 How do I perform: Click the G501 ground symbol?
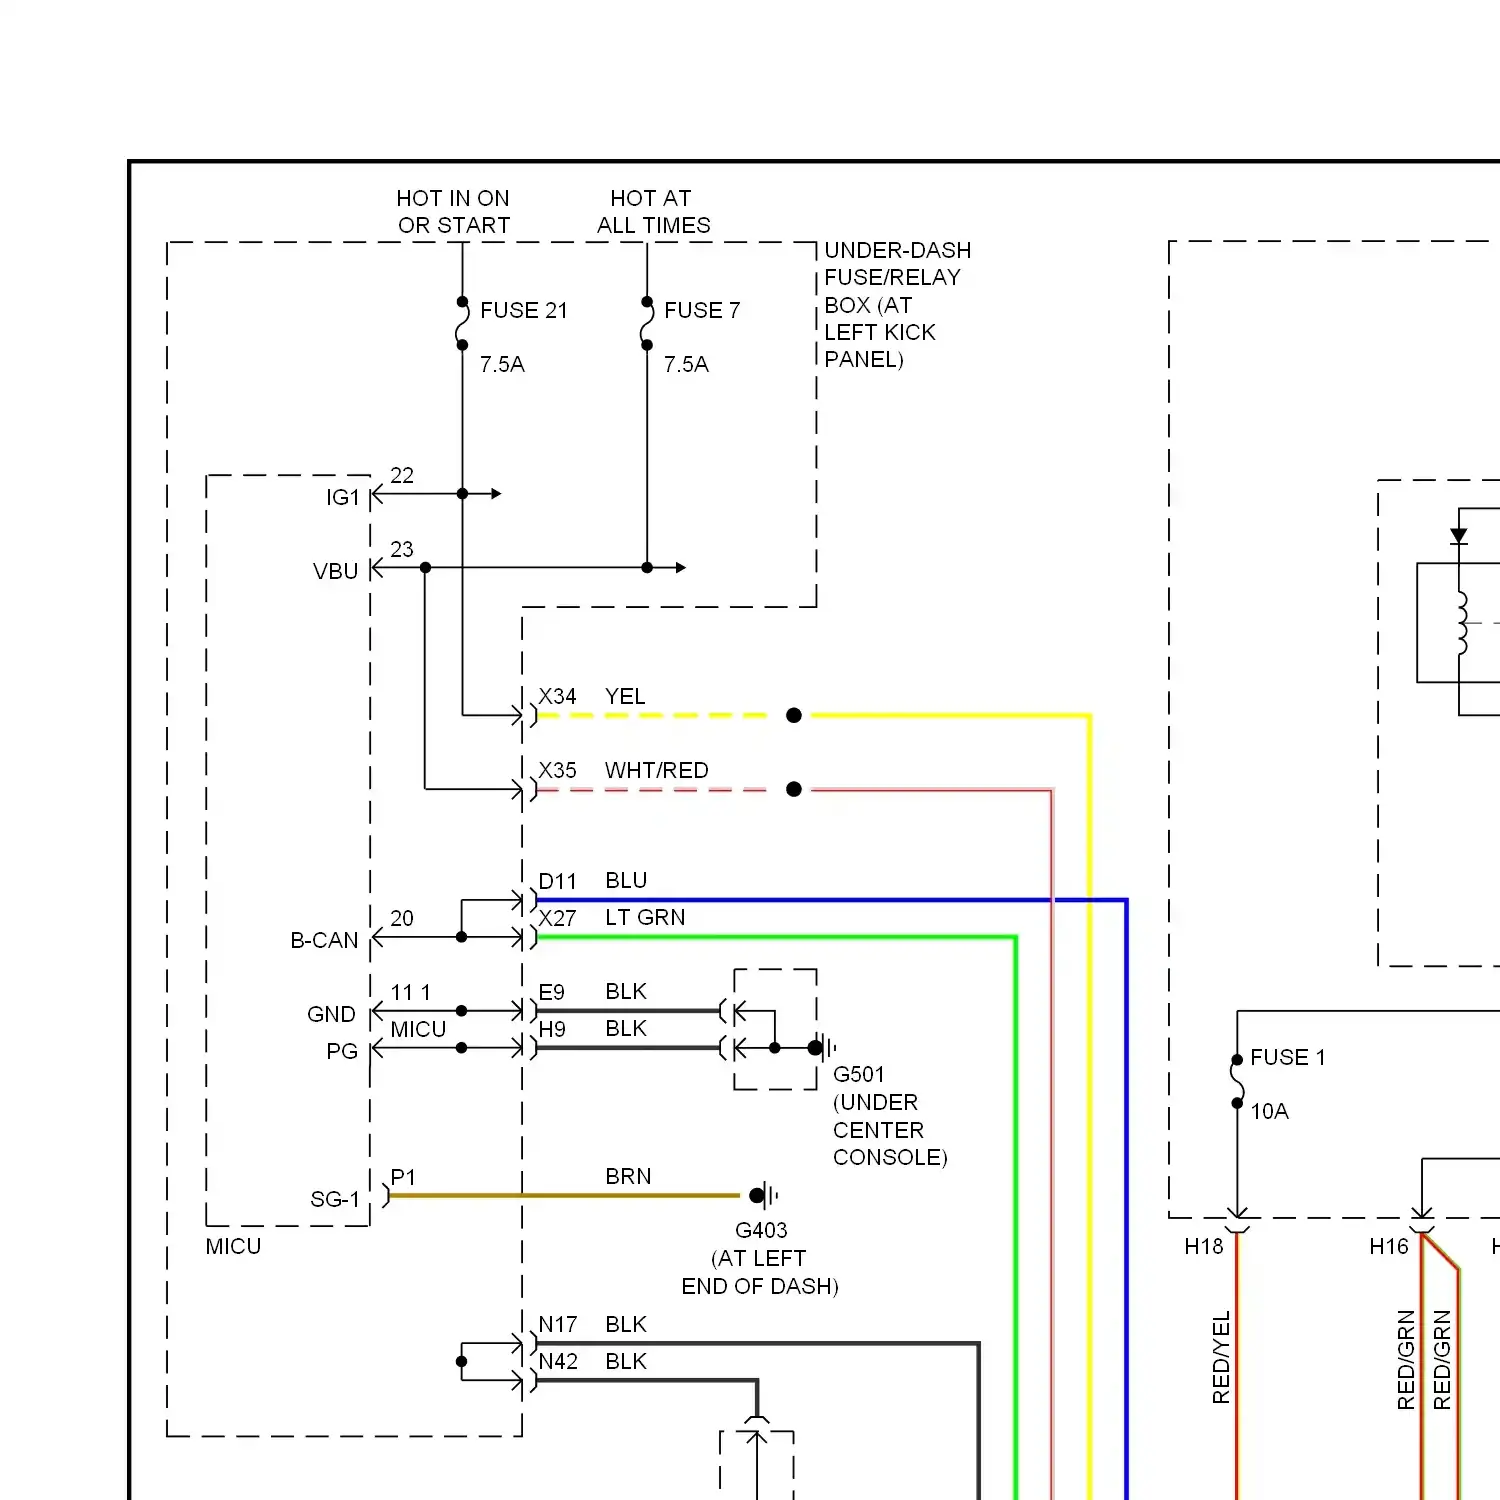[823, 1048]
